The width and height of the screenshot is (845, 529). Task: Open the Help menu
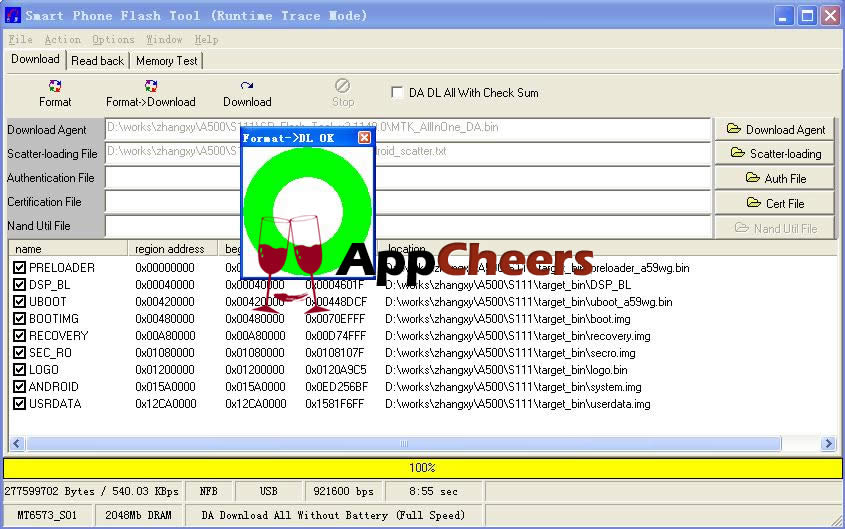[206, 39]
